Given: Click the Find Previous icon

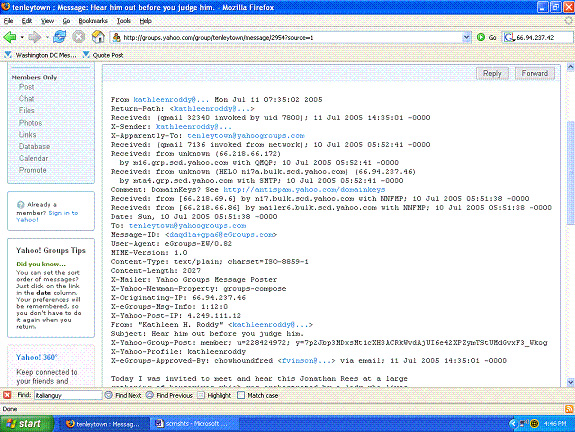Looking at the screenshot, I should (150, 395).
